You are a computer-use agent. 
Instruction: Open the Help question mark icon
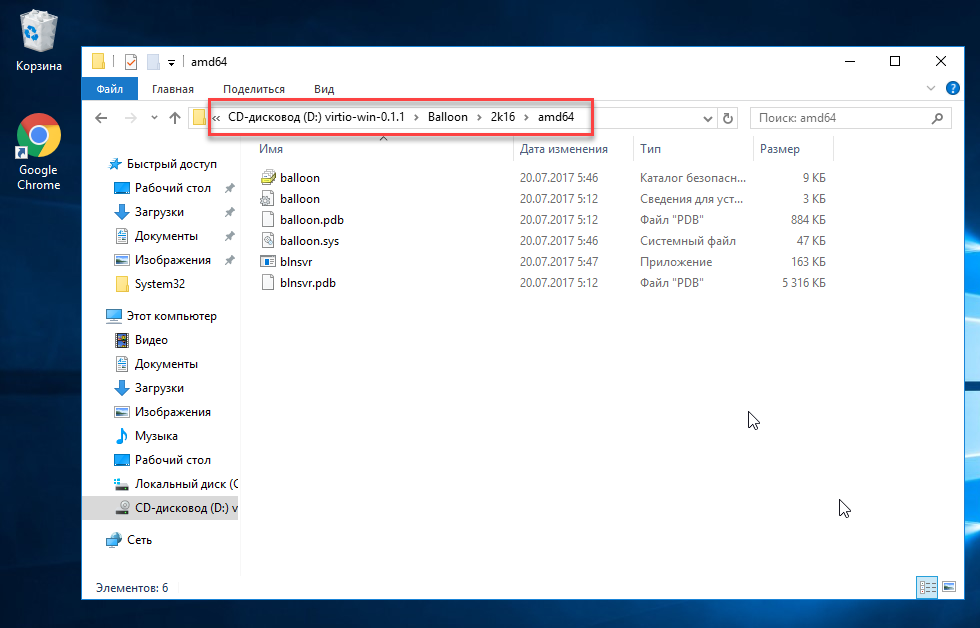pos(952,88)
